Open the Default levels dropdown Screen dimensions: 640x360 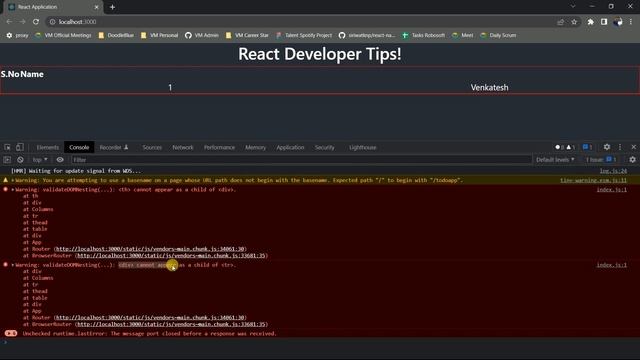coord(555,160)
